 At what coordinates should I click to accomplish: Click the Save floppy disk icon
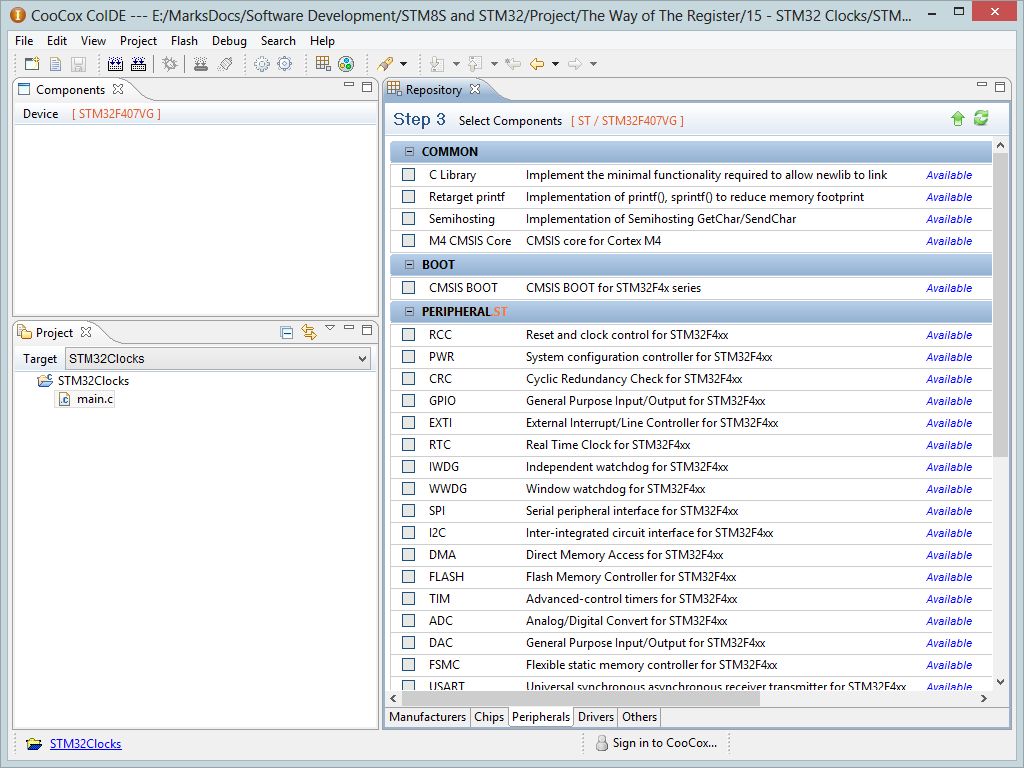click(78, 64)
